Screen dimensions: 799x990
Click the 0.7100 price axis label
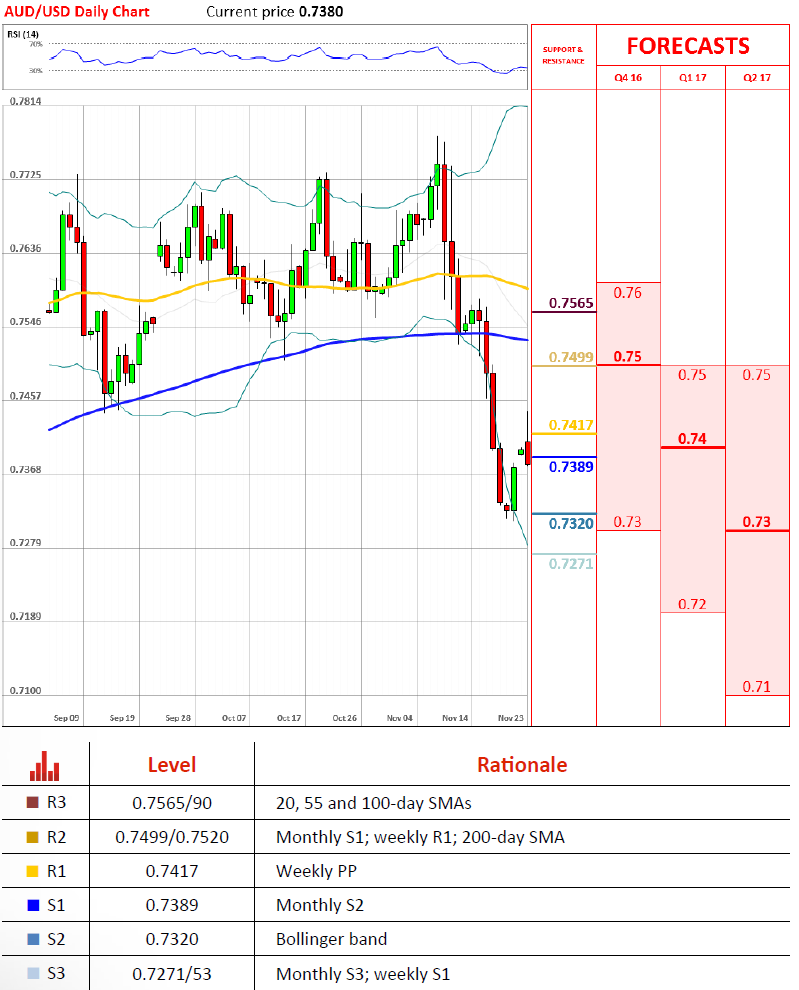(25, 691)
